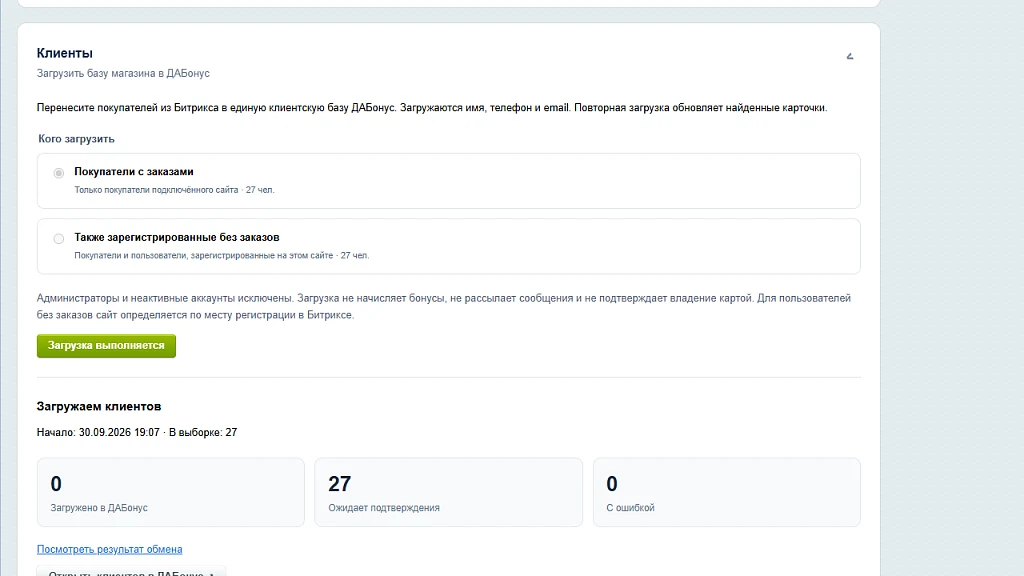
Task: Select Также зарегистрированные без заказов radio button
Action: coord(59,238)
